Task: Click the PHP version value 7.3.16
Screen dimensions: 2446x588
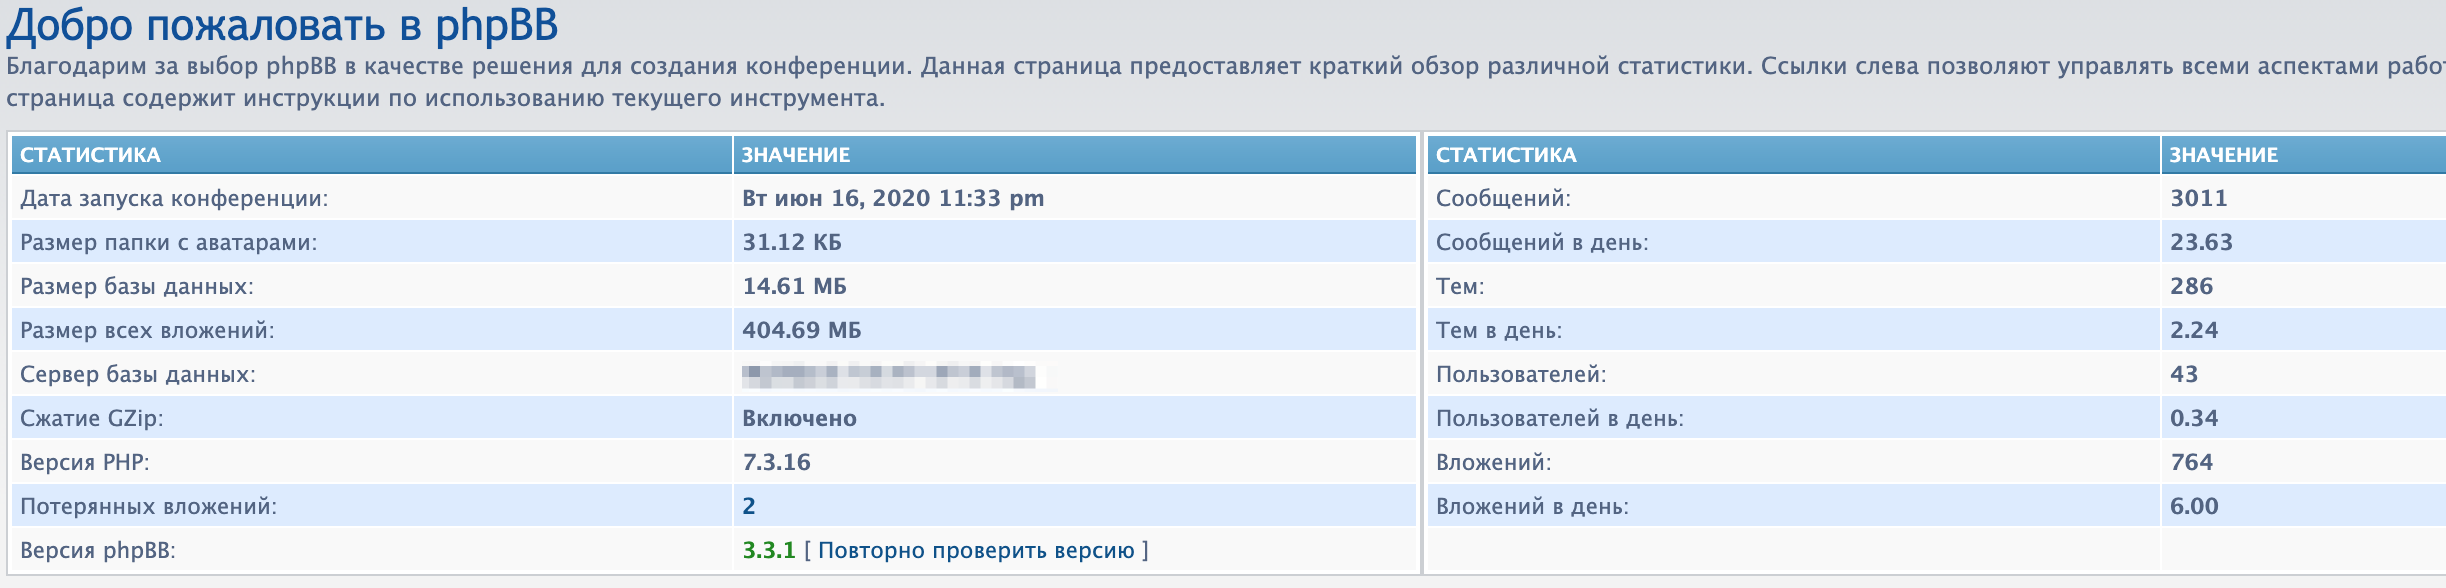Action: coord(776,462)
